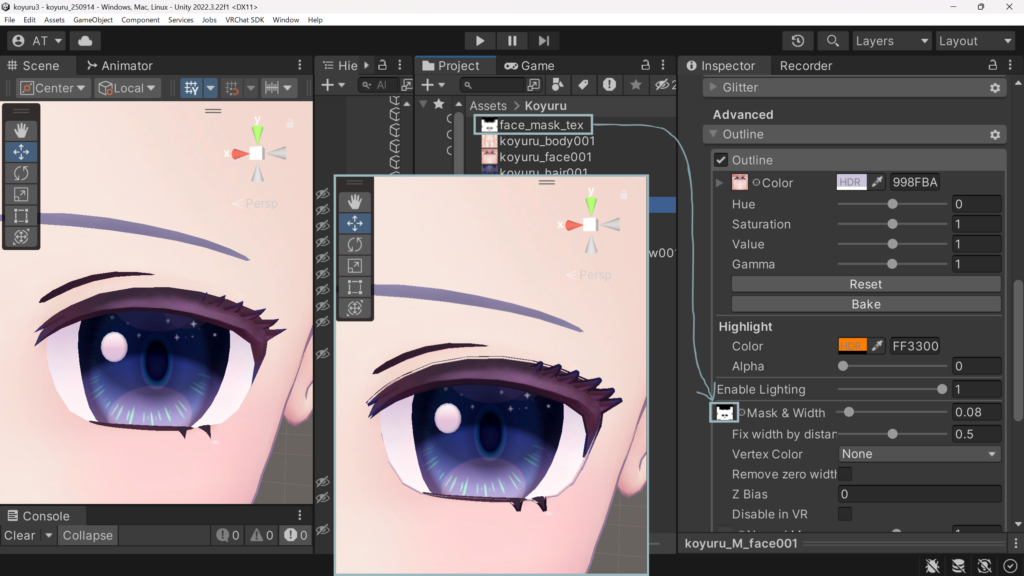Click the Z Bias input field
Viewport: 1024px width, 576px height.
coord(919,494)
